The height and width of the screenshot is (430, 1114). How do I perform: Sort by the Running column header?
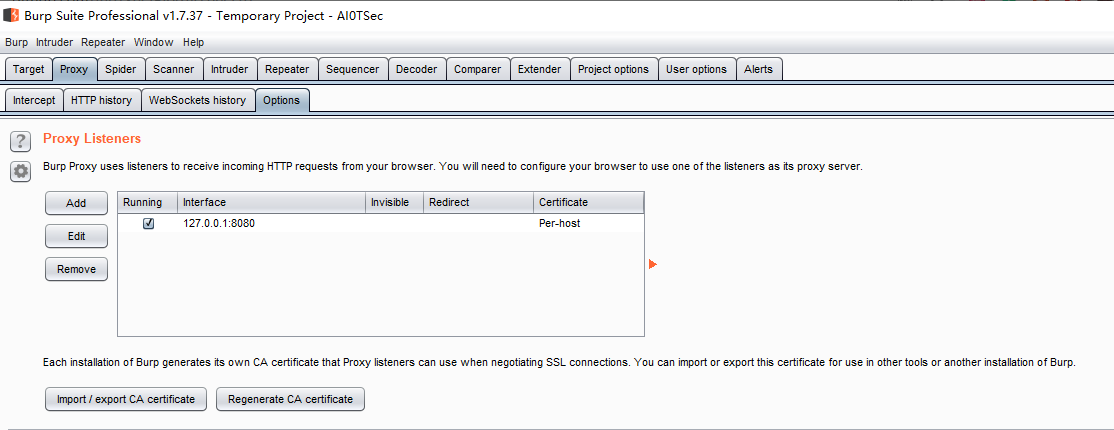(x=147, y=203)
